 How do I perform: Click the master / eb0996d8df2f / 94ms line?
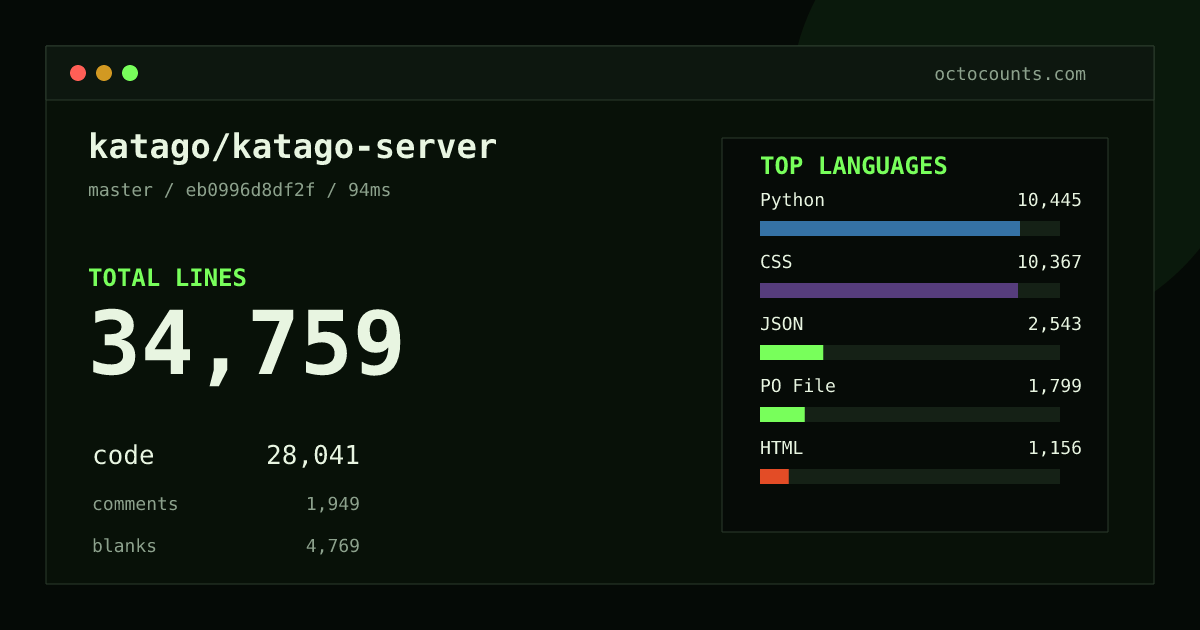[x=240, y=190]
